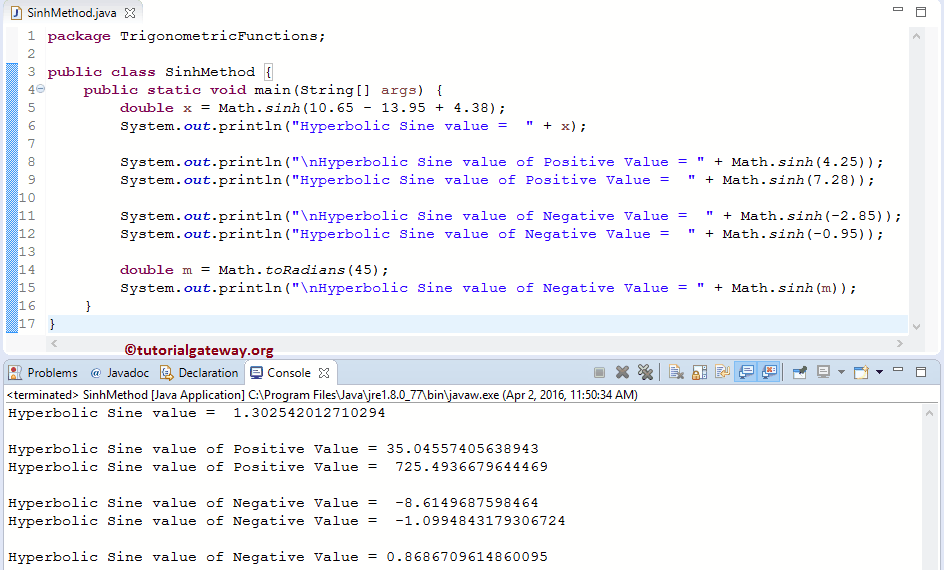This screenshot has height=570, width=944.
Task: Click console value '-8.6149687598464'
Action: pos(467,503)
